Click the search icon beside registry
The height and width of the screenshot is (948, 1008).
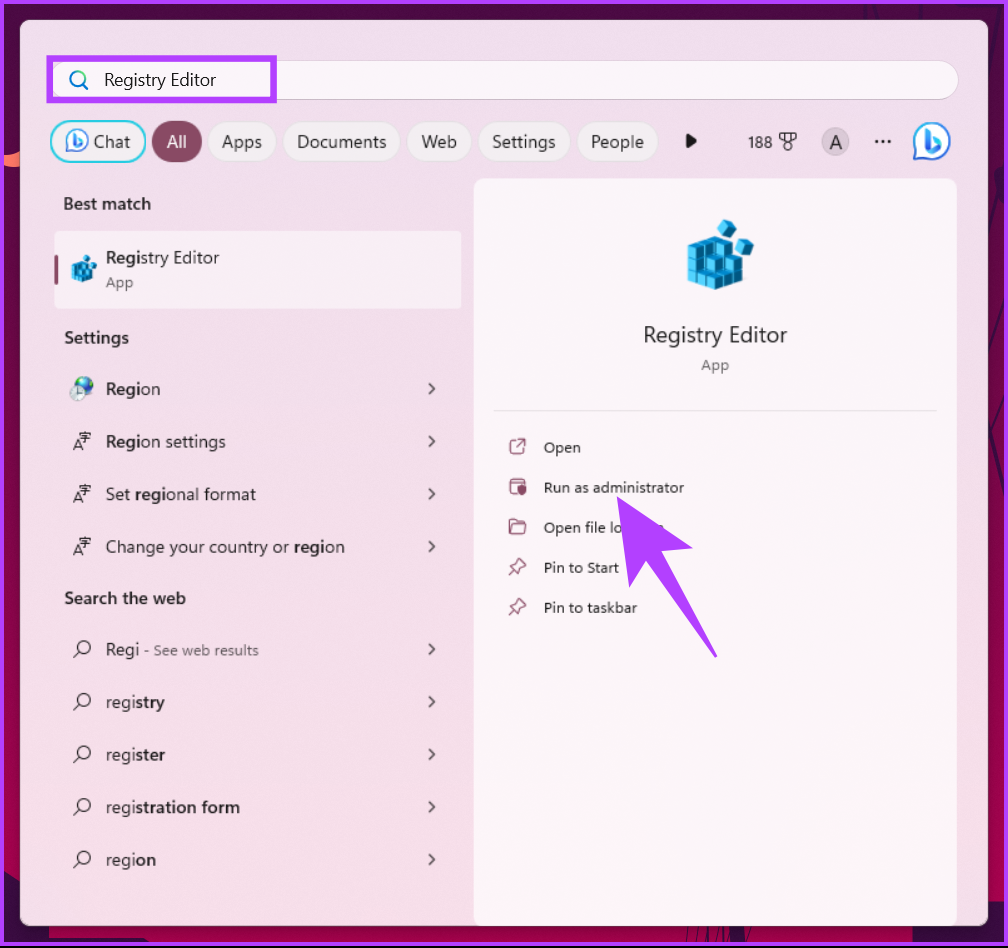pyautogui.click(x=82, y=701)
